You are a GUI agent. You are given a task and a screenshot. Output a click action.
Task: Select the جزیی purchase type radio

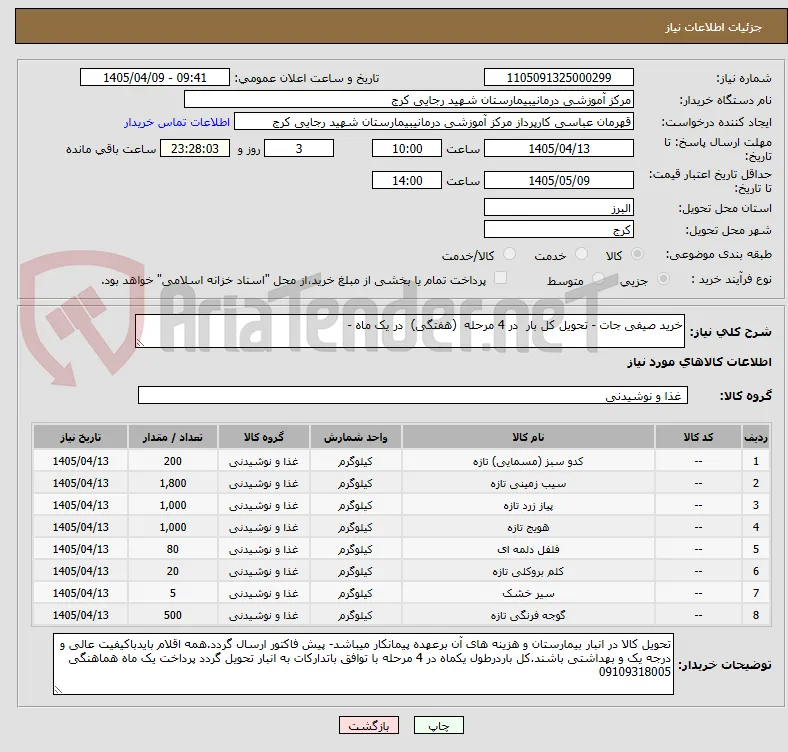tap(663, 278)
